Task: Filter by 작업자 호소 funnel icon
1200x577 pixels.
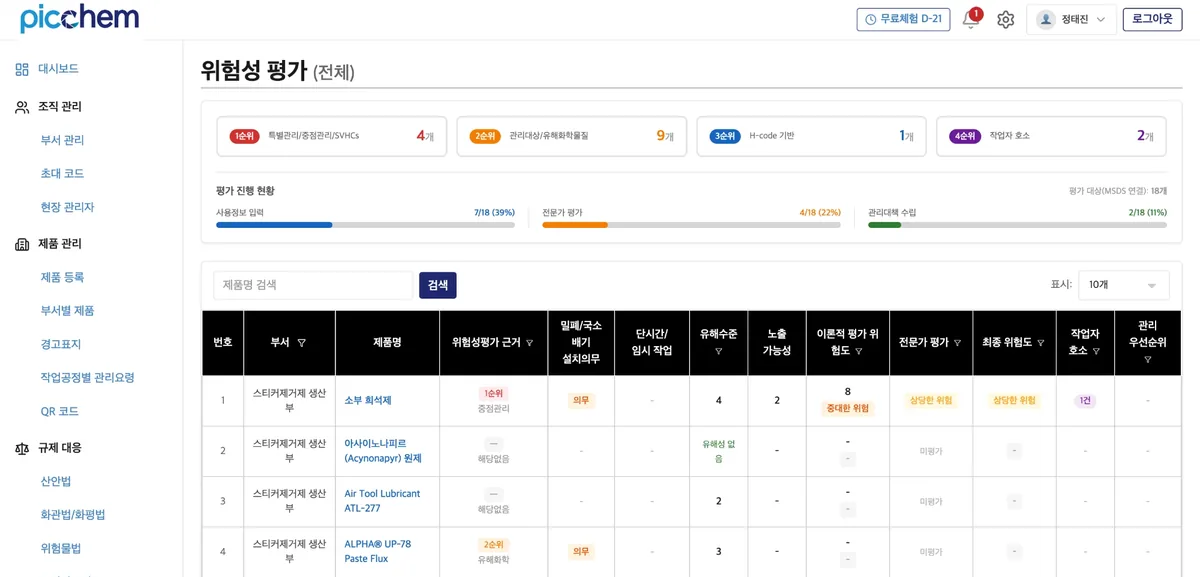Action: coord(1096,351)
